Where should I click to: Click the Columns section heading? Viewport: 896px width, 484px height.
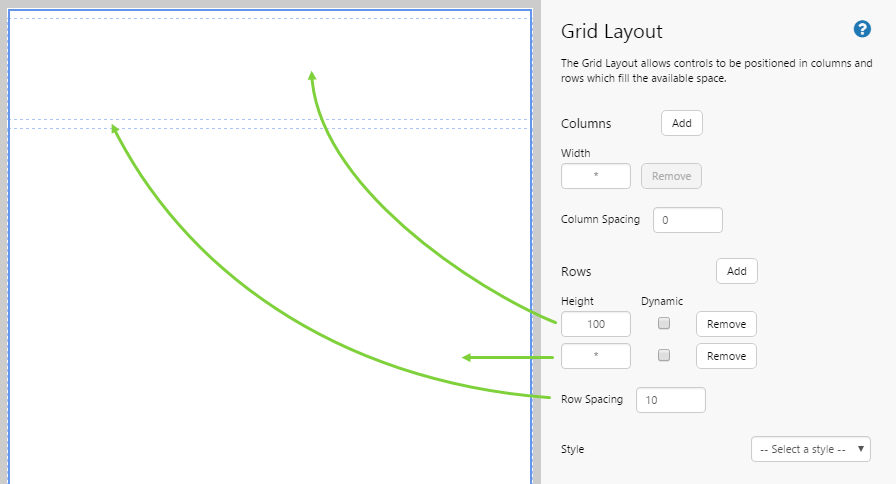(586, 123)
